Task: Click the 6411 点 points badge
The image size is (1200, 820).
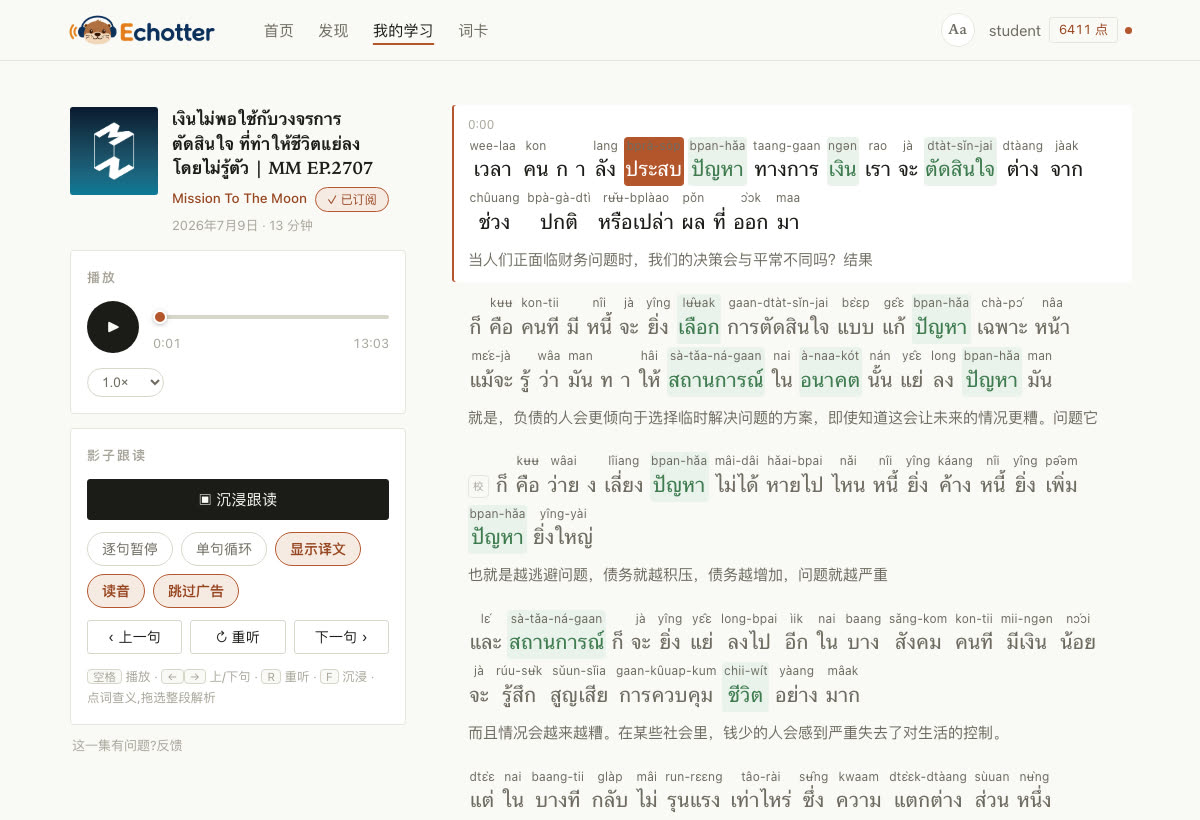Action: pos(1083,30)
